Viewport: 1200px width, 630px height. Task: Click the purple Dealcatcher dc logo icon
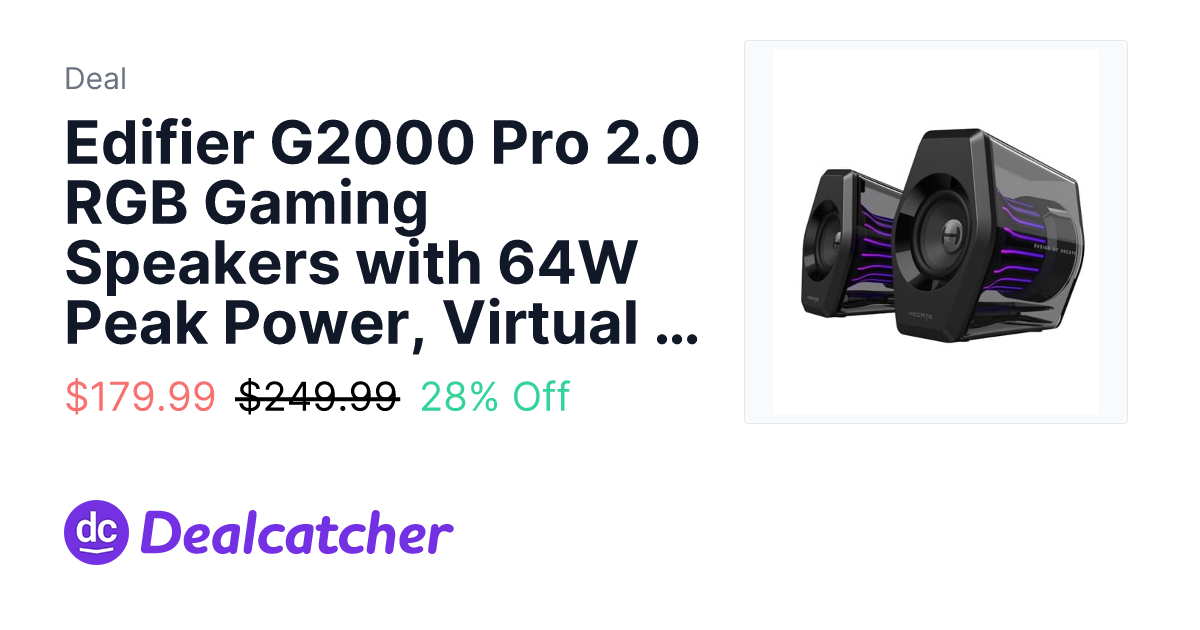(96, 532)
